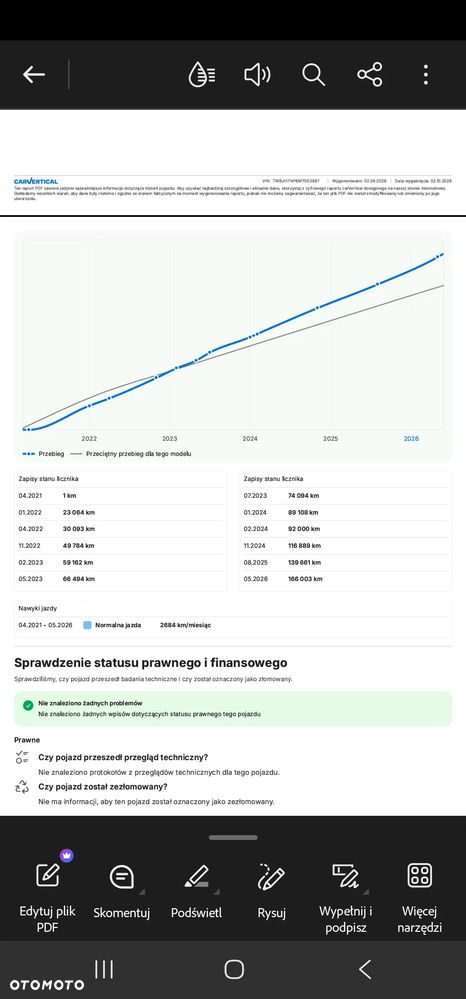Tap Android back navigation button
The width and height of the screenshot is (466, 999).
tap(365, 969)
